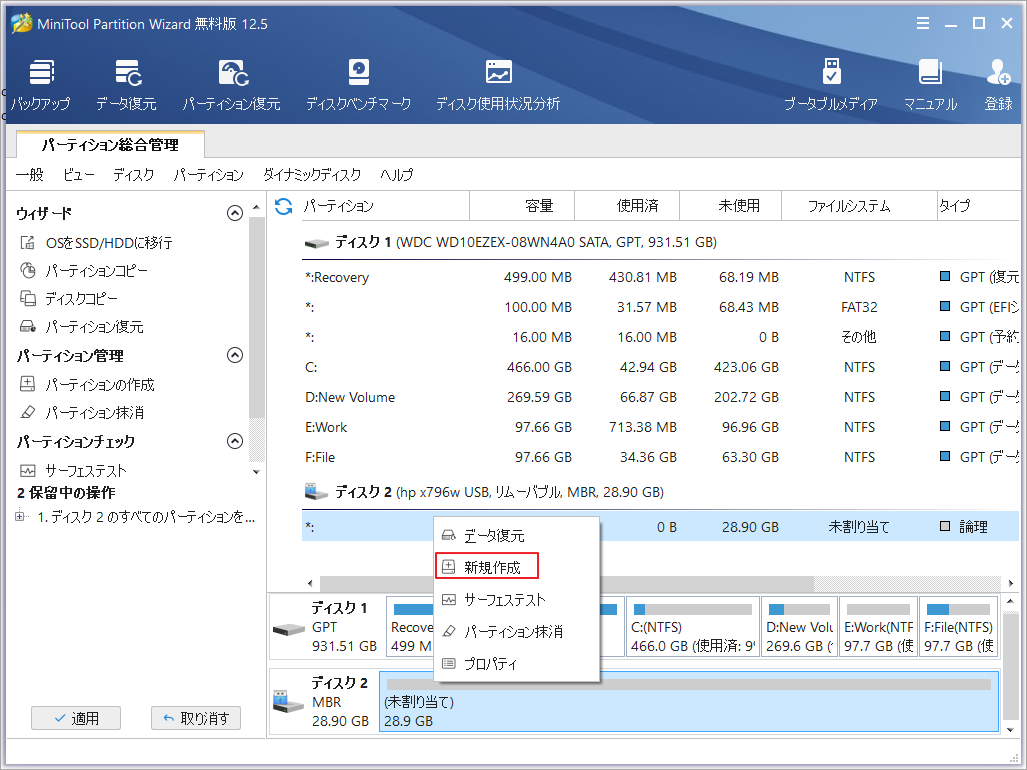Choose ディスクコピー from the sidebar

(x=79, y=296)
